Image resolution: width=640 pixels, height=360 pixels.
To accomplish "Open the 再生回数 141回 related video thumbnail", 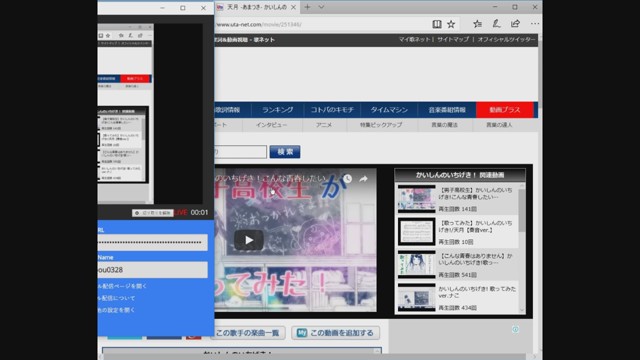I will tap(417, 199).
